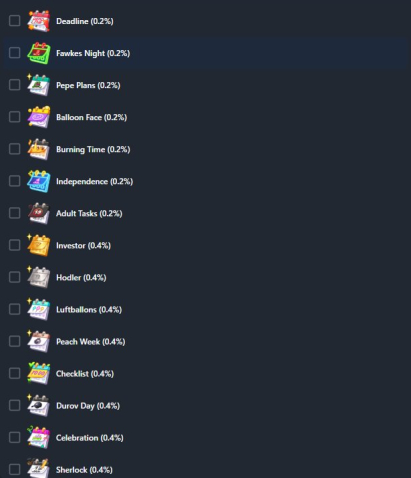Click the purple Balloon Face icon

pos(39,117)
